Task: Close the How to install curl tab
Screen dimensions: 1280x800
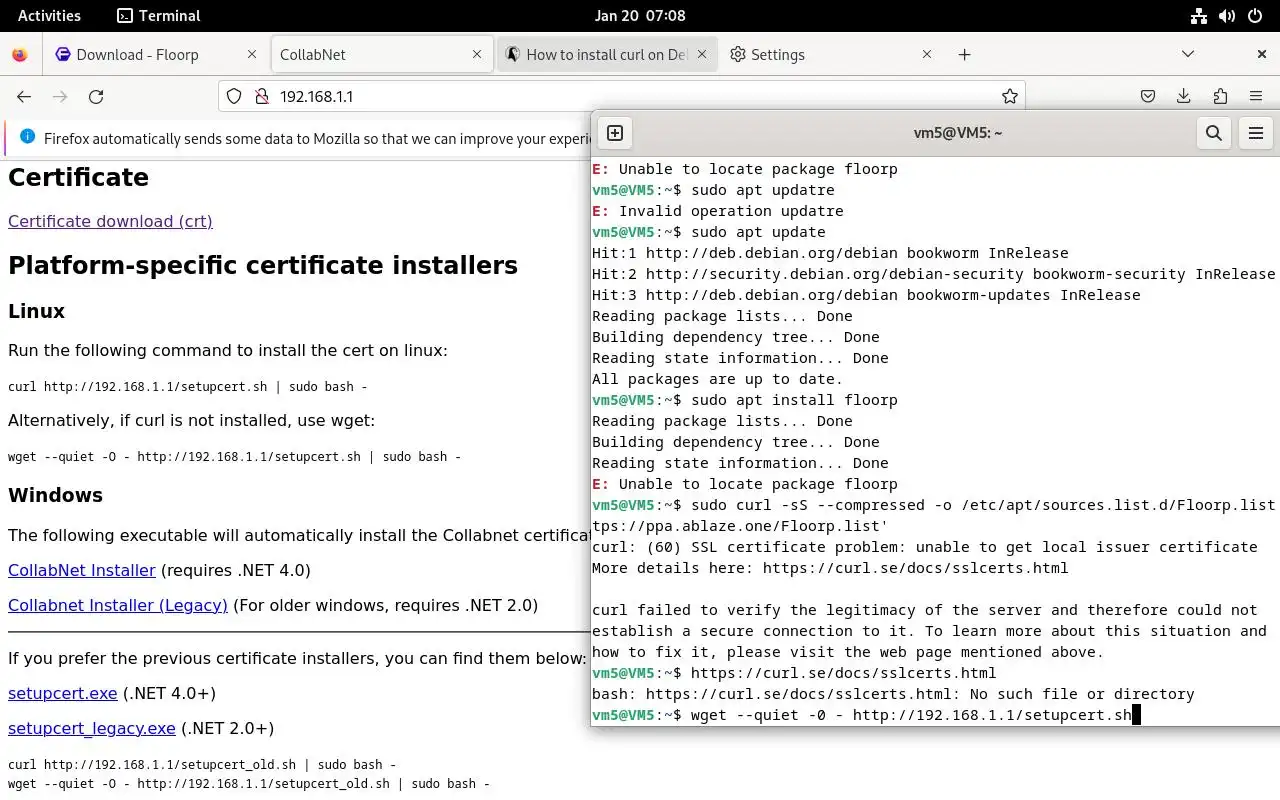Action: [702, 55]
